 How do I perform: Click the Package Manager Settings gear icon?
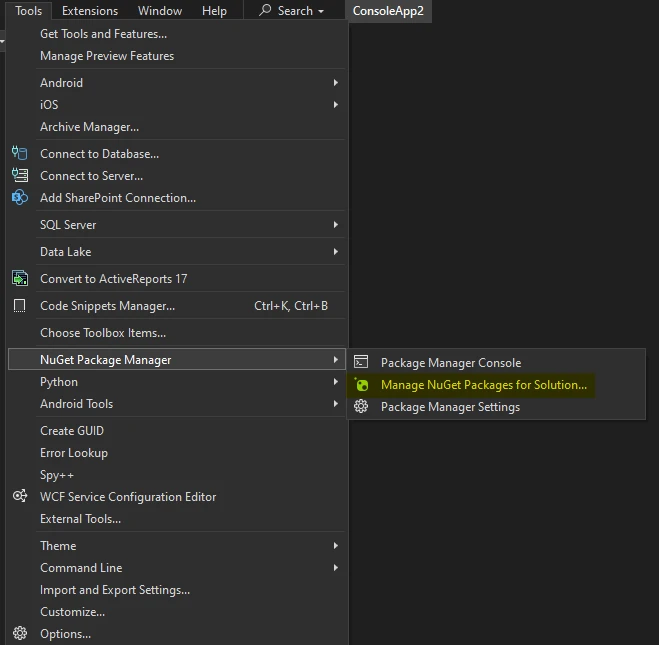pyautogui.click(x=361, y=407)
